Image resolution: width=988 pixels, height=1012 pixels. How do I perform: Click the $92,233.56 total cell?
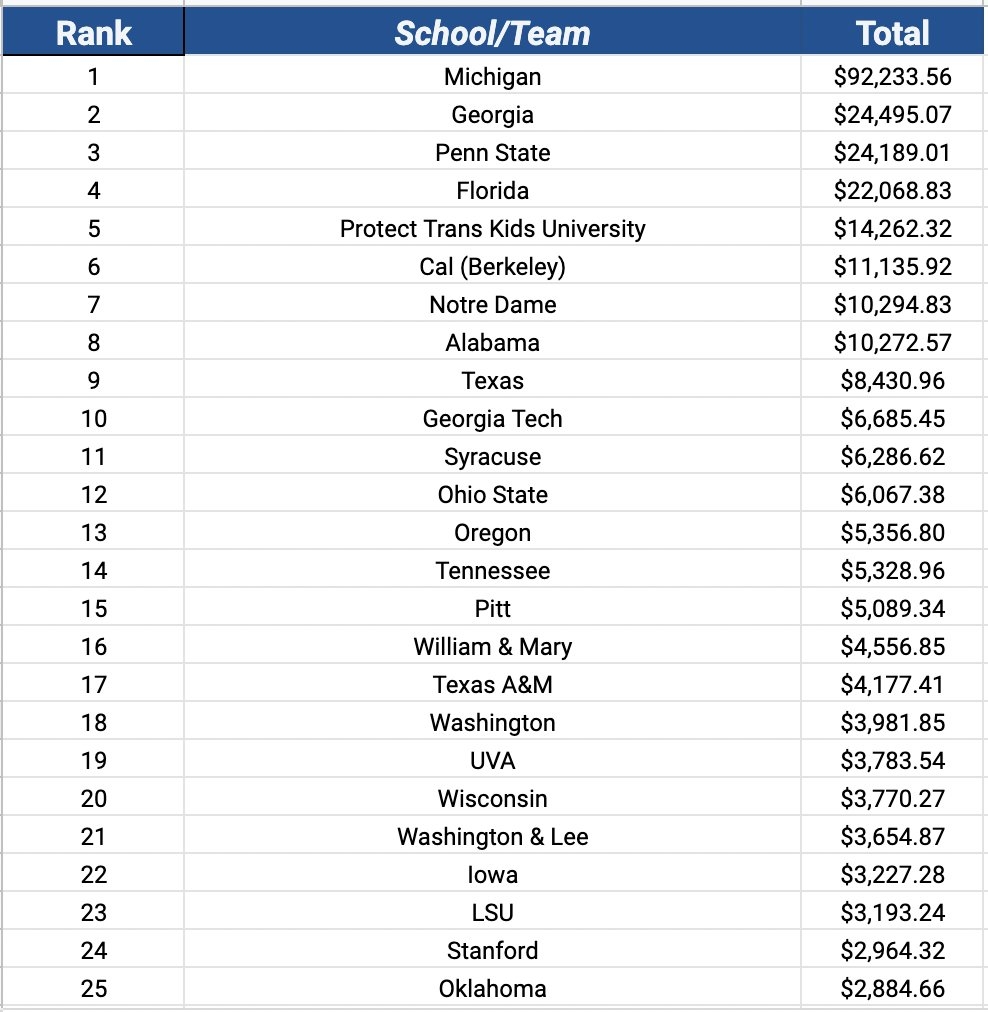coord(892,77)
